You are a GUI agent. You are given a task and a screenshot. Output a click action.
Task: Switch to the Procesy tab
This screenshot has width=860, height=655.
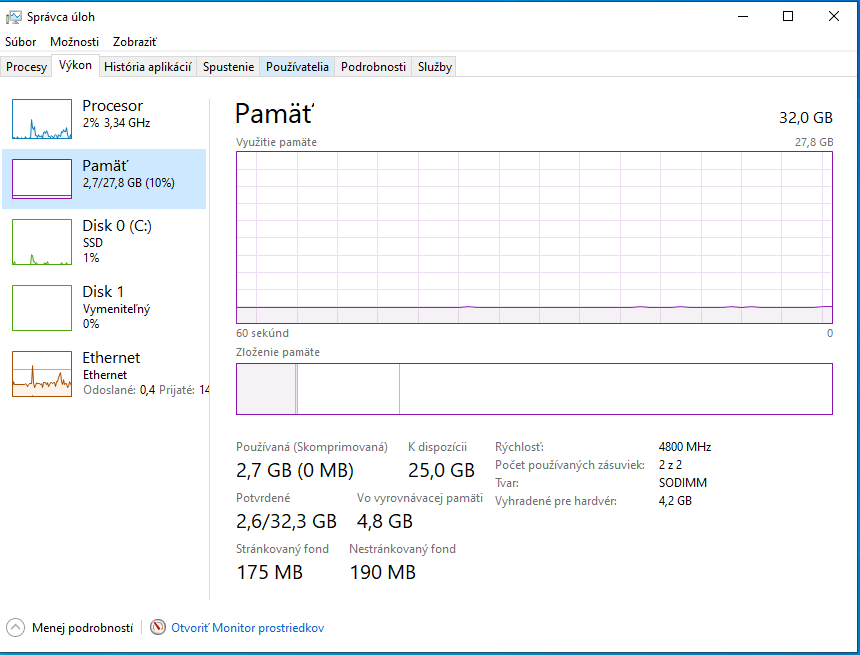pos(26,67)
